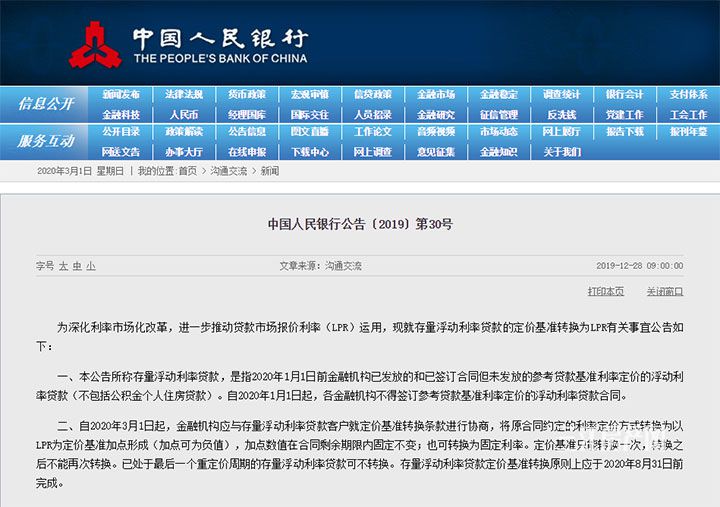Select 反洗钱 in the navigation bar
This screenshot has width=720, height=507.
pos(562,114)
